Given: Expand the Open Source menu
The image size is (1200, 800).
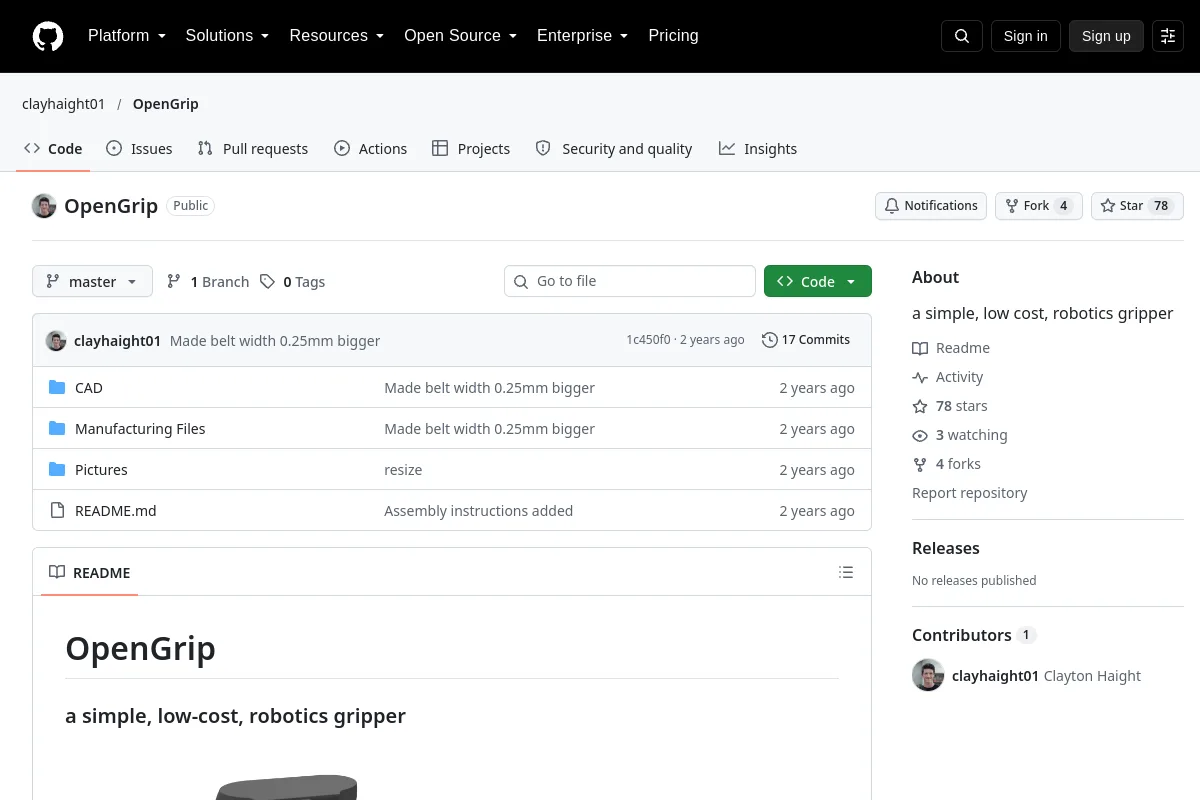Looking at the screenshot, I should point(460,36).
